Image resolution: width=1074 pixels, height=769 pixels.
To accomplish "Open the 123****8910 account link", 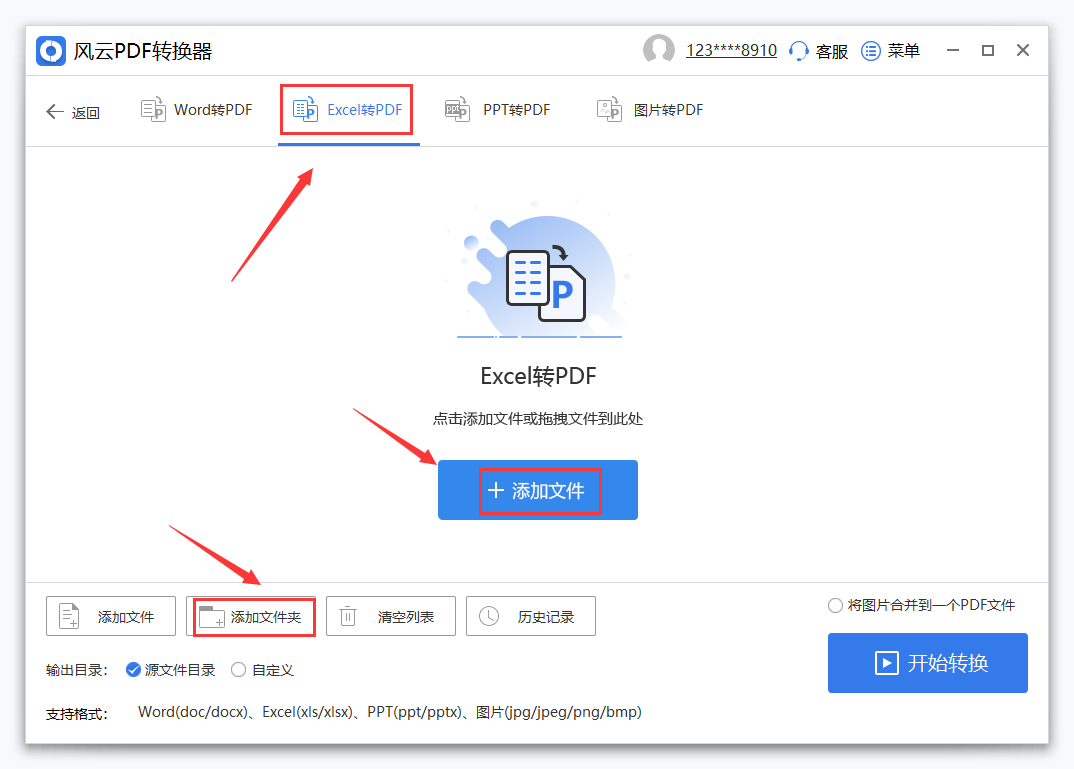I will (x=731, y=49).
